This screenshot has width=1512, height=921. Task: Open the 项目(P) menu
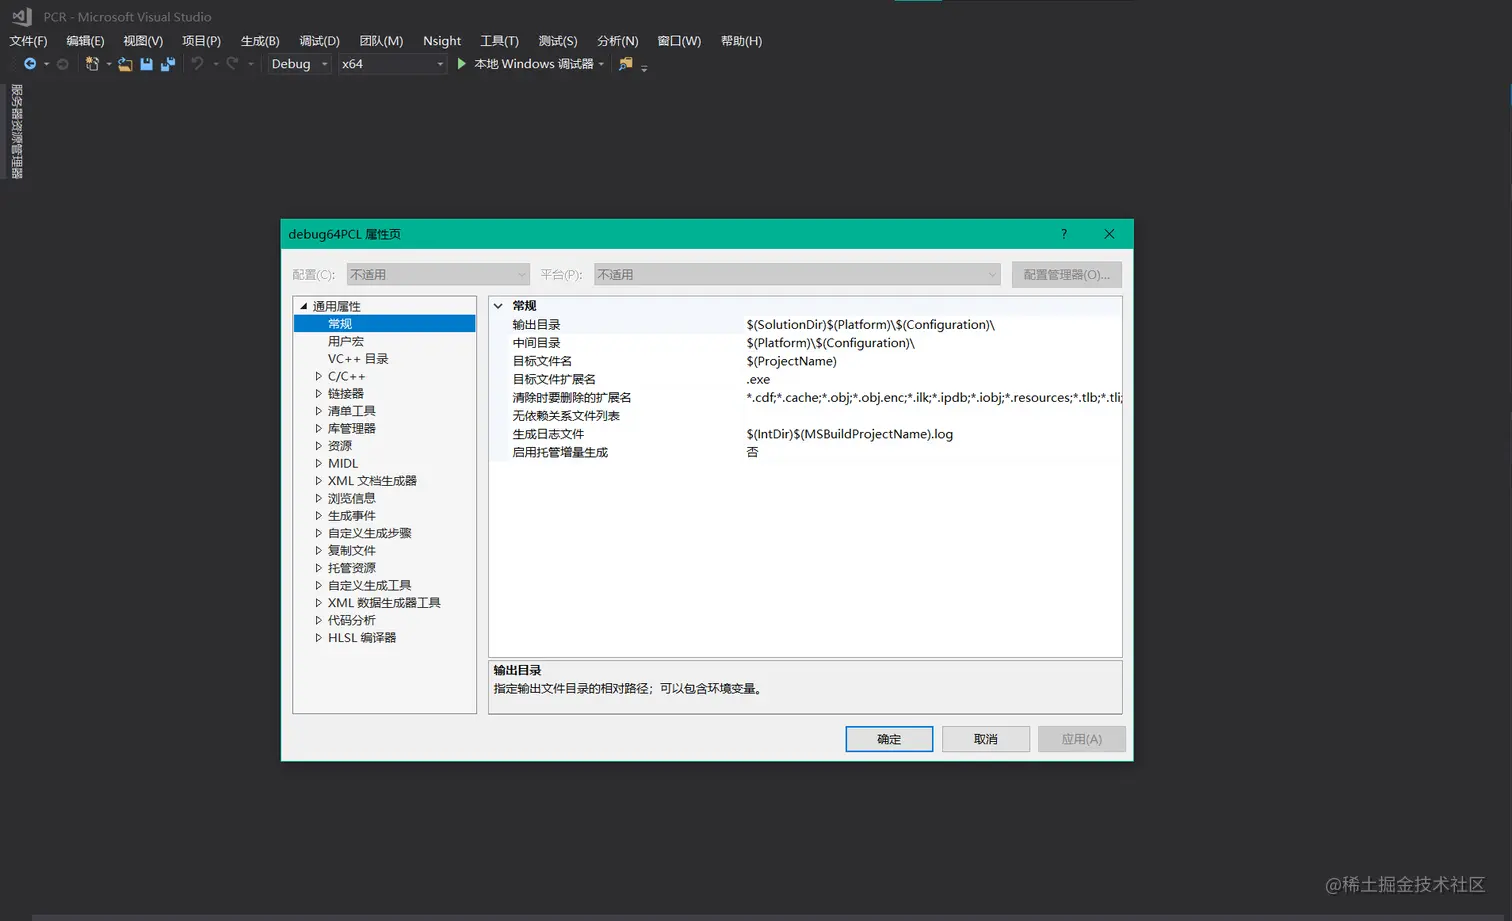click(201, 41)
